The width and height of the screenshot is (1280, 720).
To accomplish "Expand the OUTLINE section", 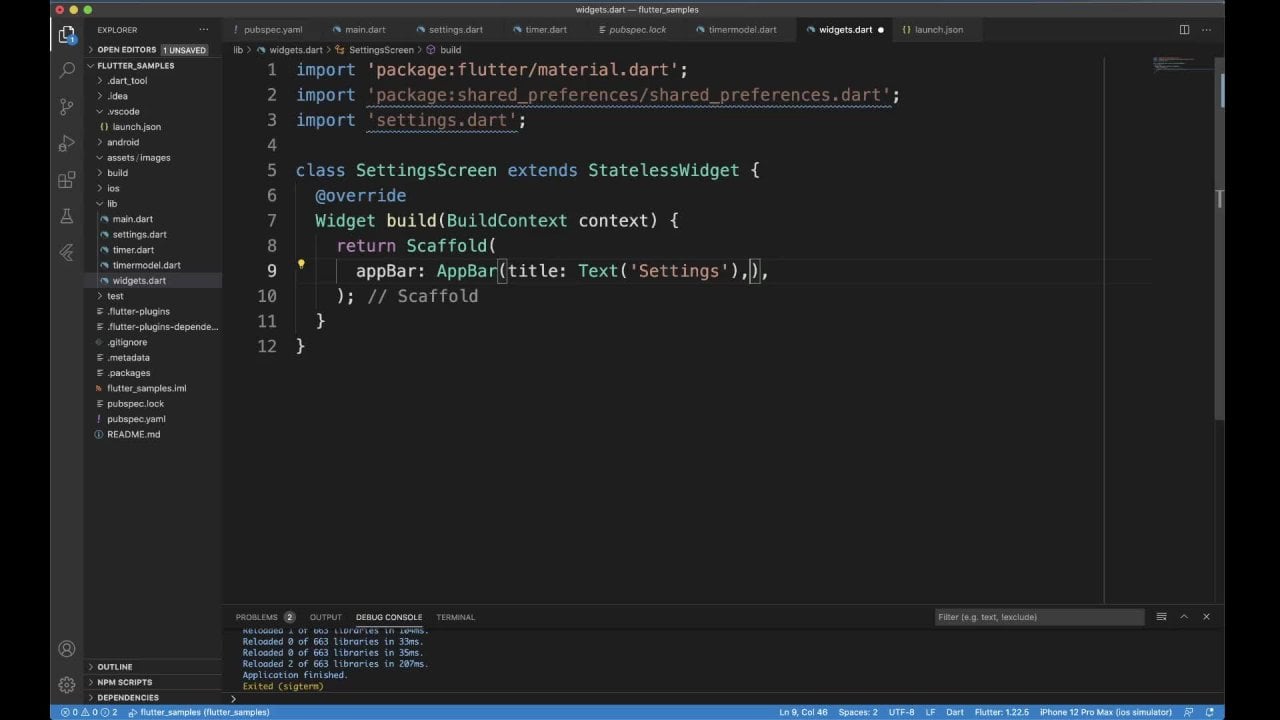I will click(x=114, y=667).
